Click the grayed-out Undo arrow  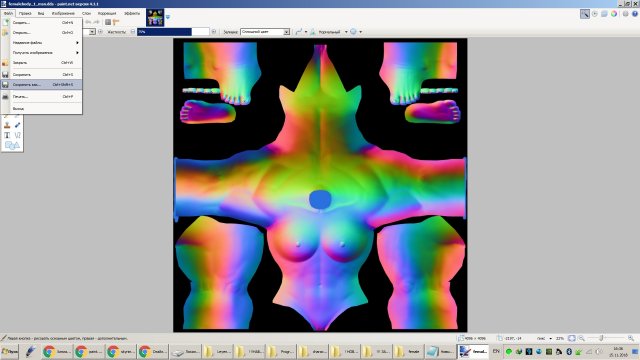click(x=89, y=22)
